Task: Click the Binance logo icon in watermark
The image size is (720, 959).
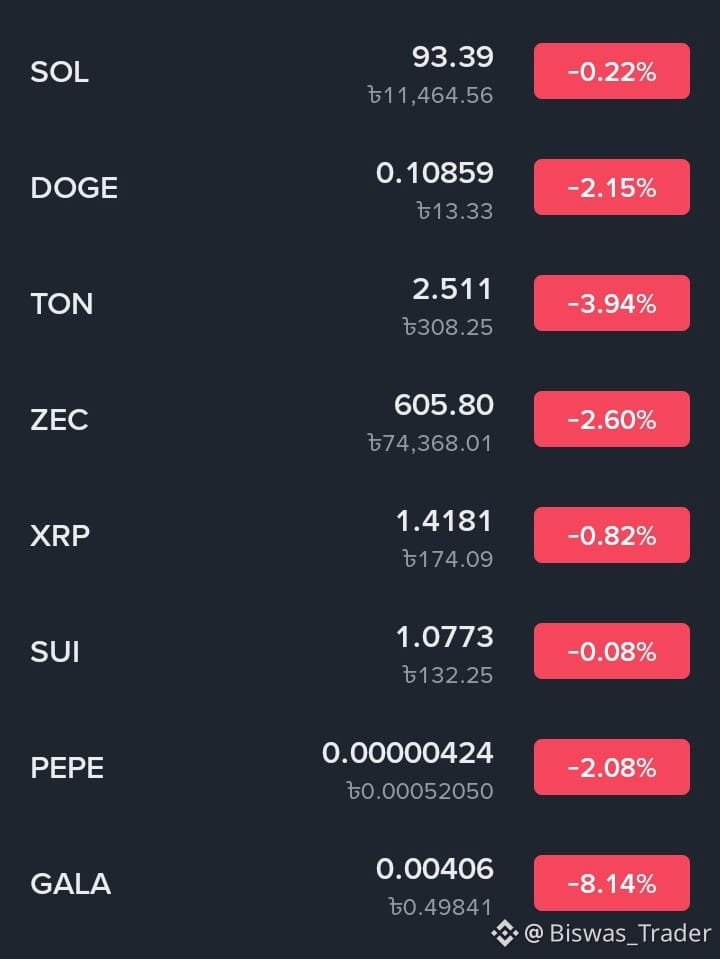Action: tap(504, 933)
